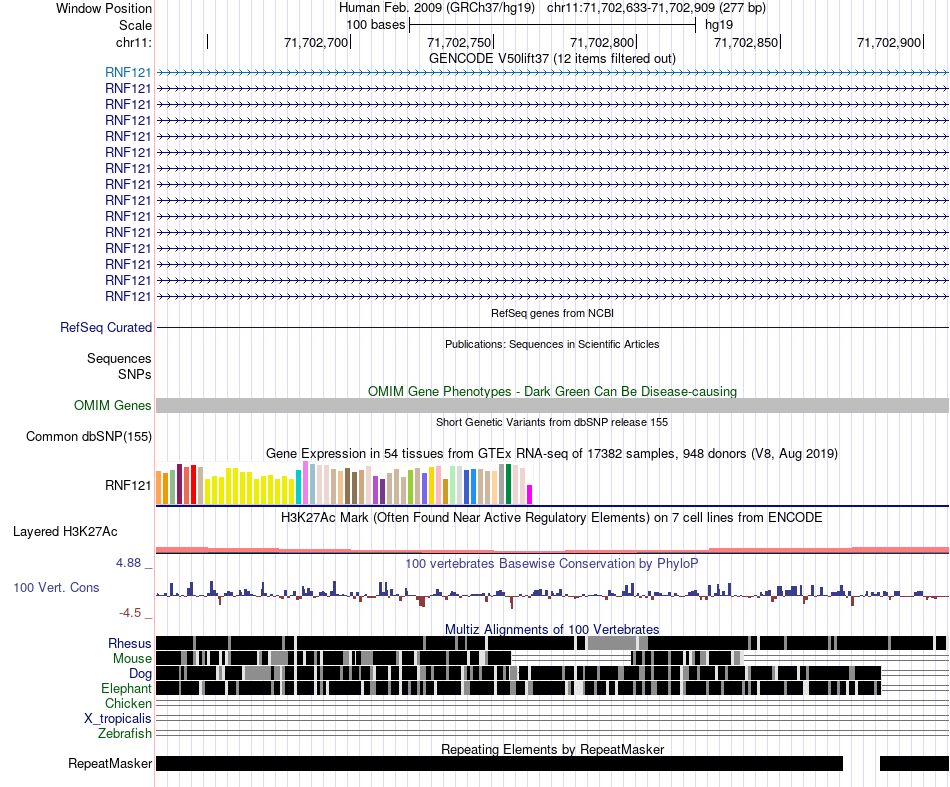Image resolution: width=950 pixels, height=787 pixels.
Task: Open '100 vertebrates Basewise Conservation by PhyloP' title
Action: pos(552,563)
